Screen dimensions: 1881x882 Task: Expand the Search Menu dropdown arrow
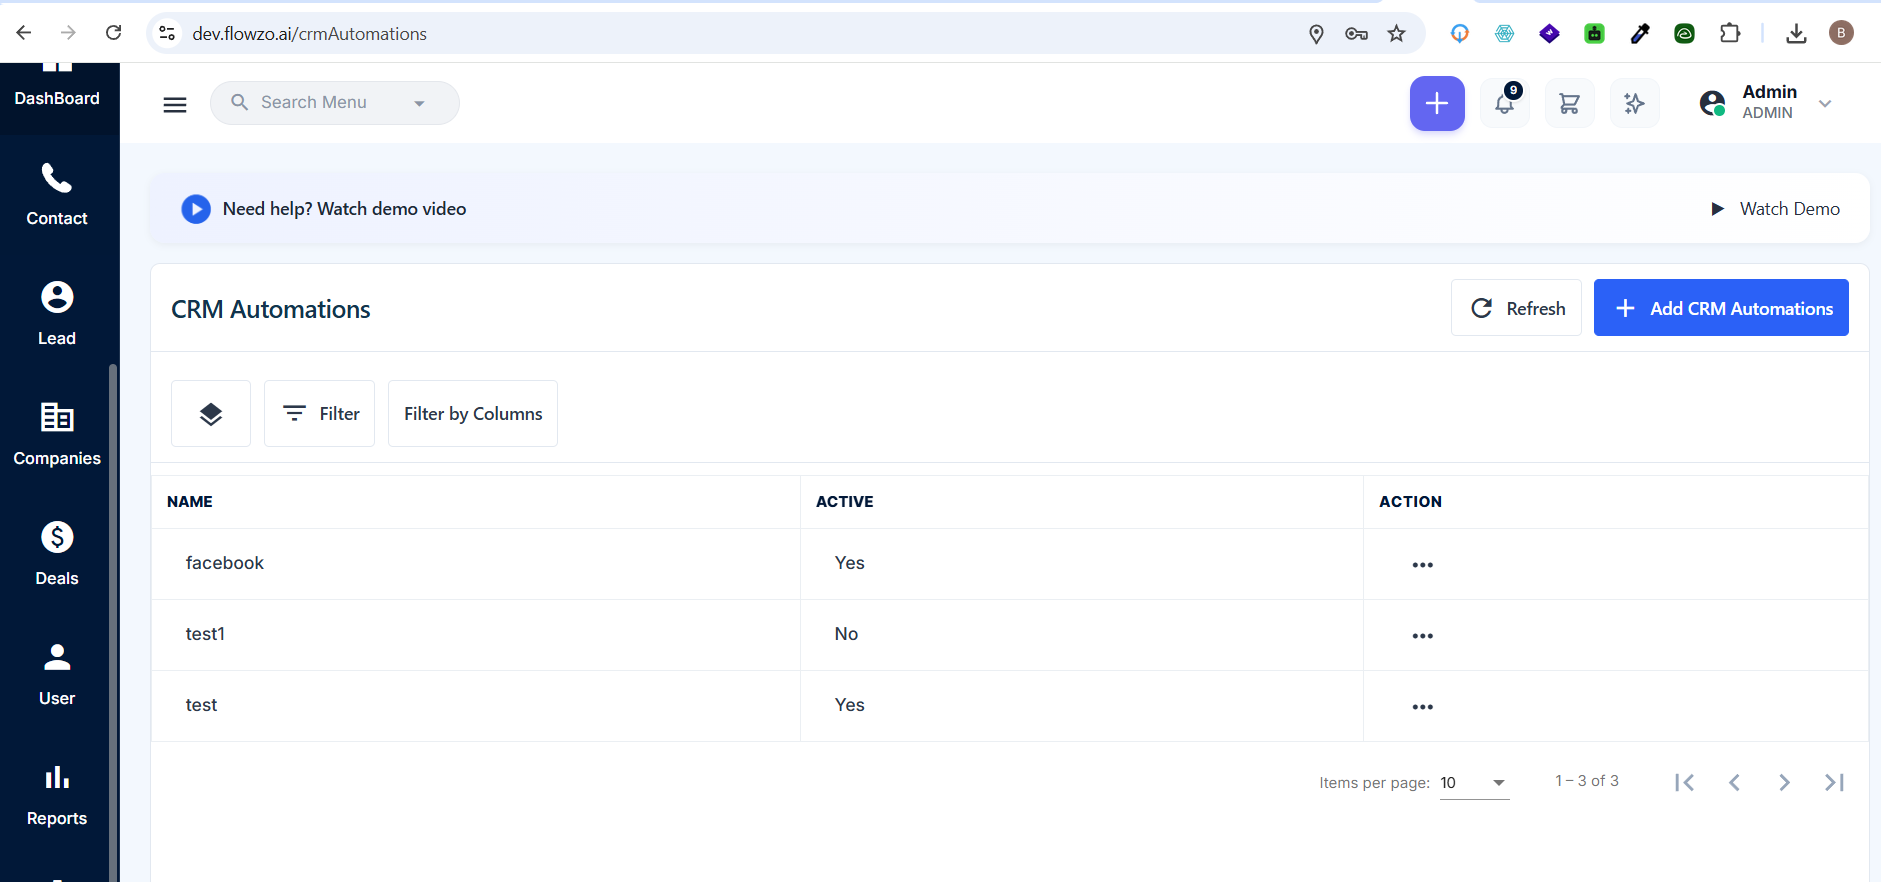(420, 103)
